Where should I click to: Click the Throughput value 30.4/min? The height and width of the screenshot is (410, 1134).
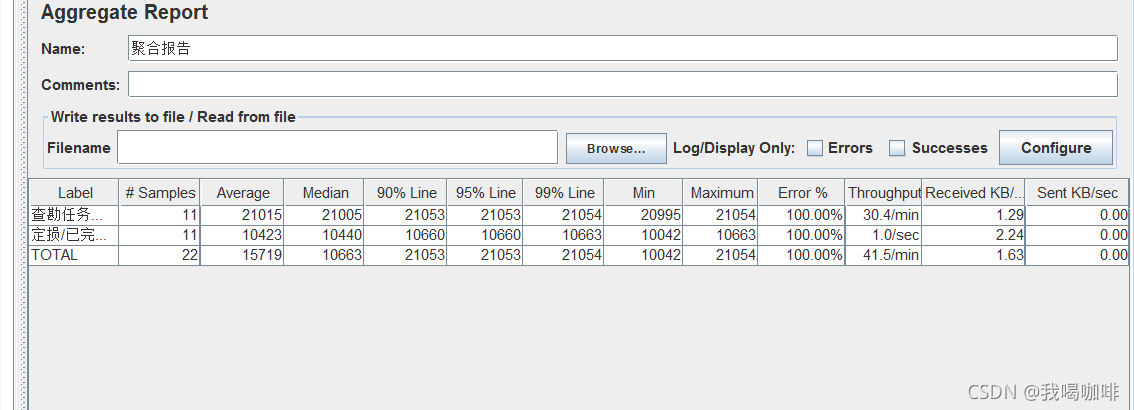coord(892,215)
